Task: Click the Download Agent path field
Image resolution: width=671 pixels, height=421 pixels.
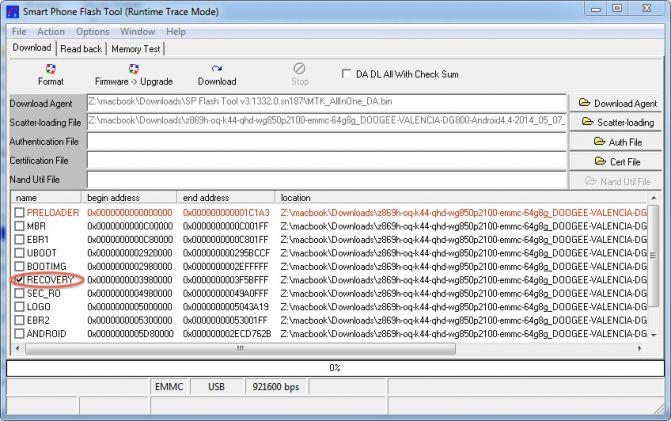Action: click(327, 103)
